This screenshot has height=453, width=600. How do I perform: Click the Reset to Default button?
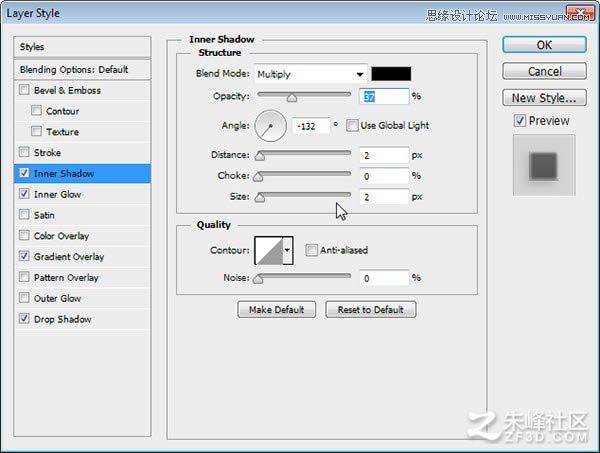370,310
